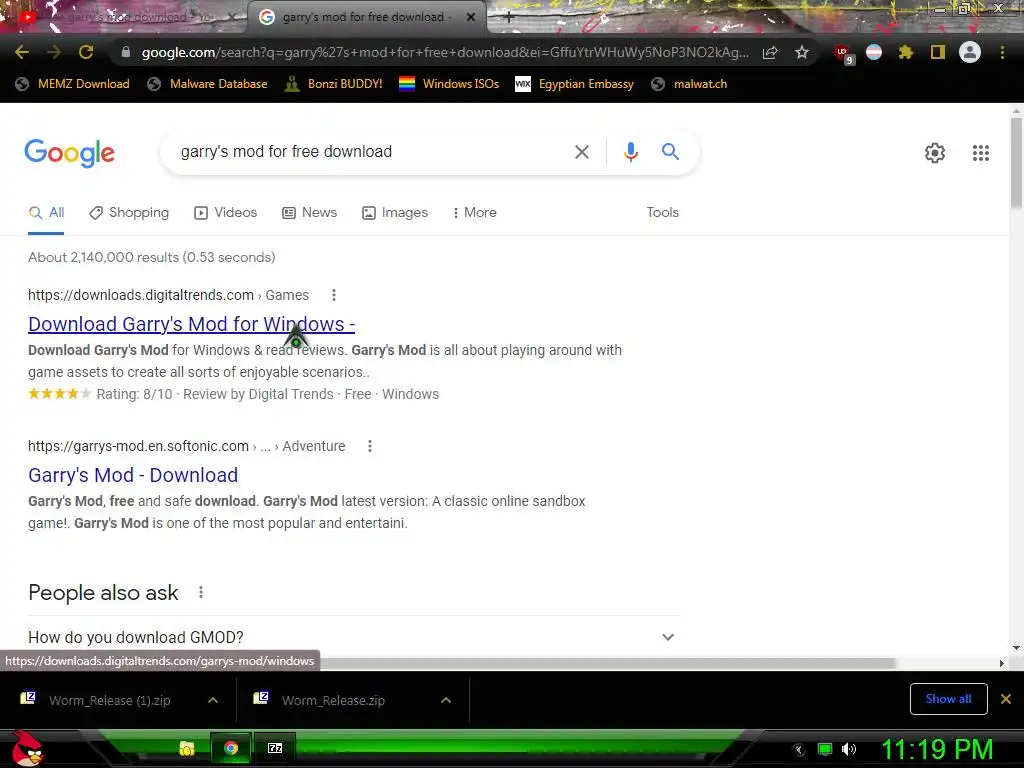
Task: Select the Images results tab
Action: point(395,213)
